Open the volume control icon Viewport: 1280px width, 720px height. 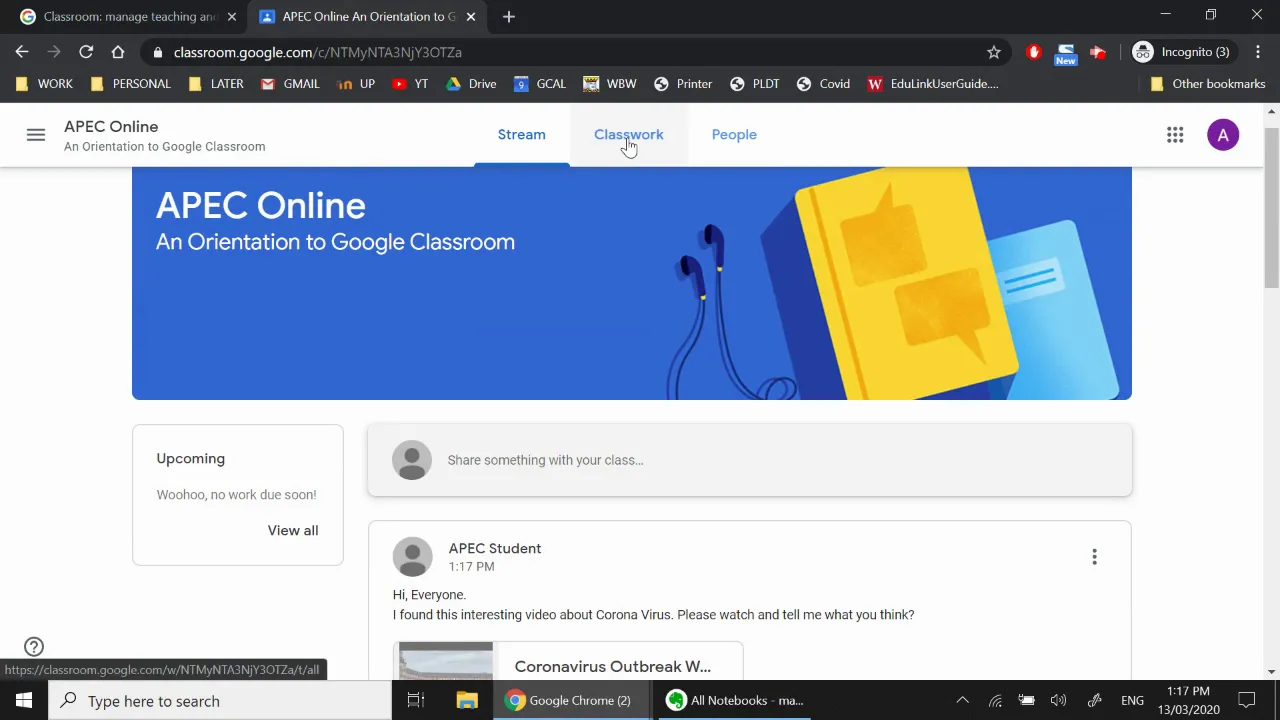pos(1059,701)
